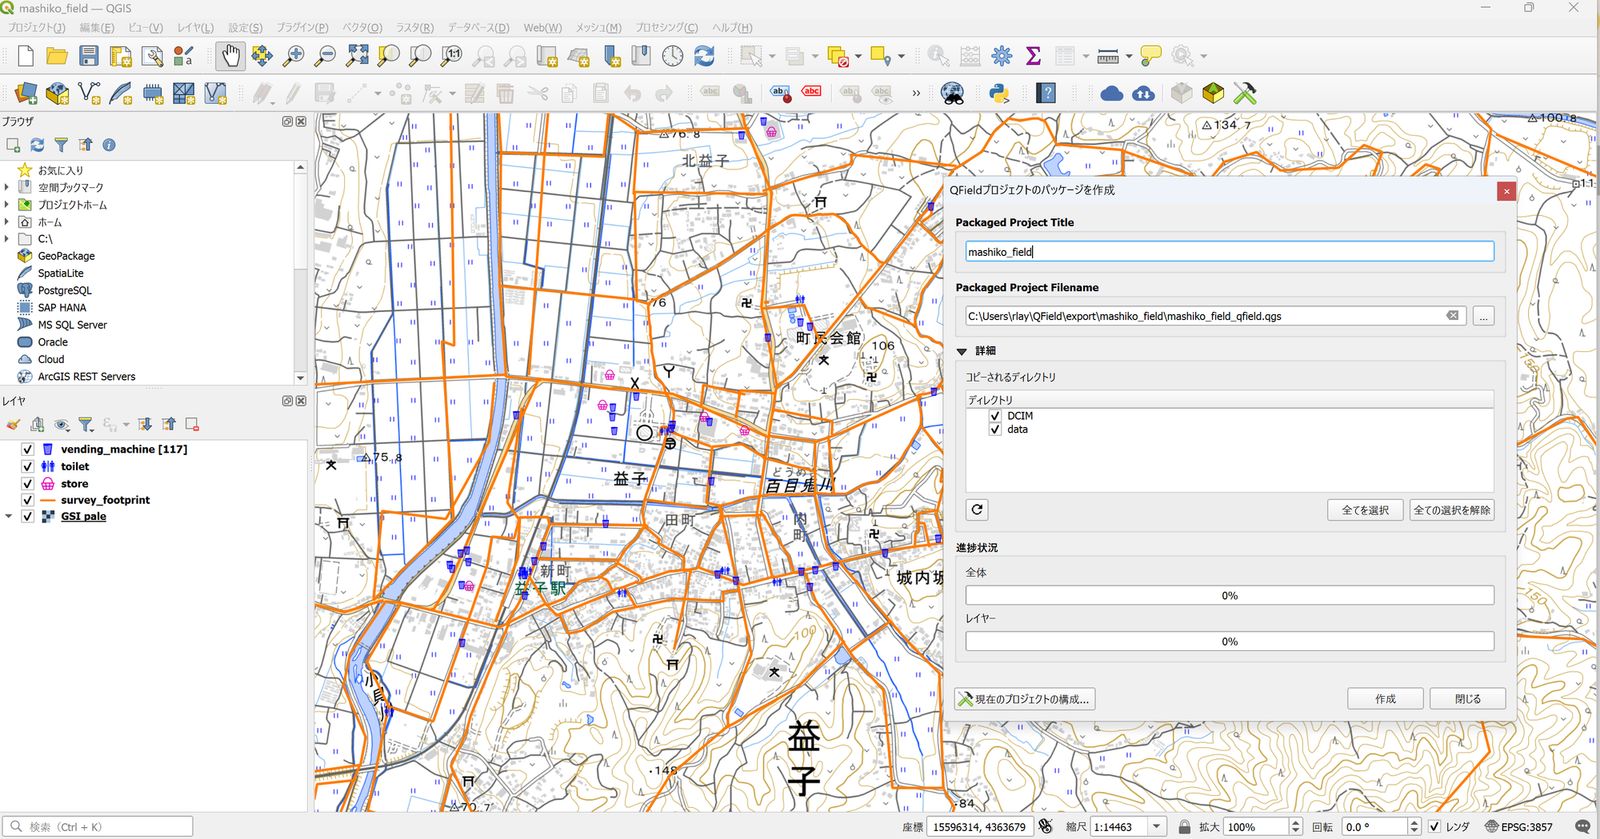This screenshot has width=1600, height=839.
Task: Click the Open Project folder icon
Action: (x=57, y=56)
